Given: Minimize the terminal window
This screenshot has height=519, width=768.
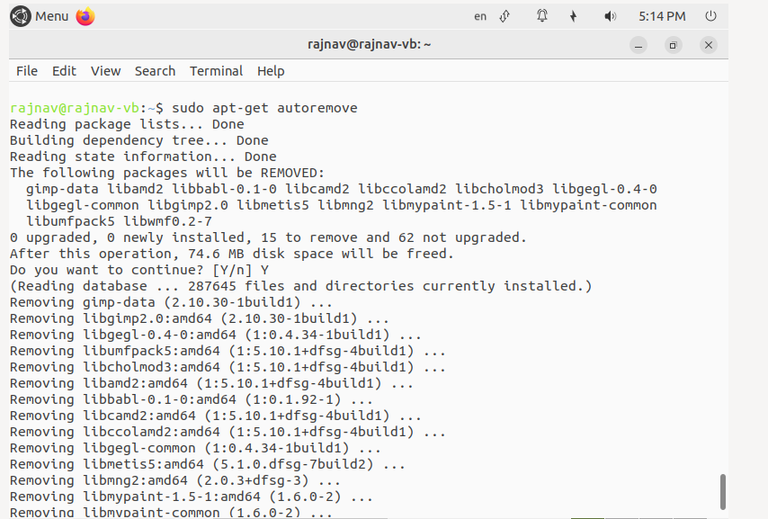Looking at the screenshot, I should click(x=638, y=46).
